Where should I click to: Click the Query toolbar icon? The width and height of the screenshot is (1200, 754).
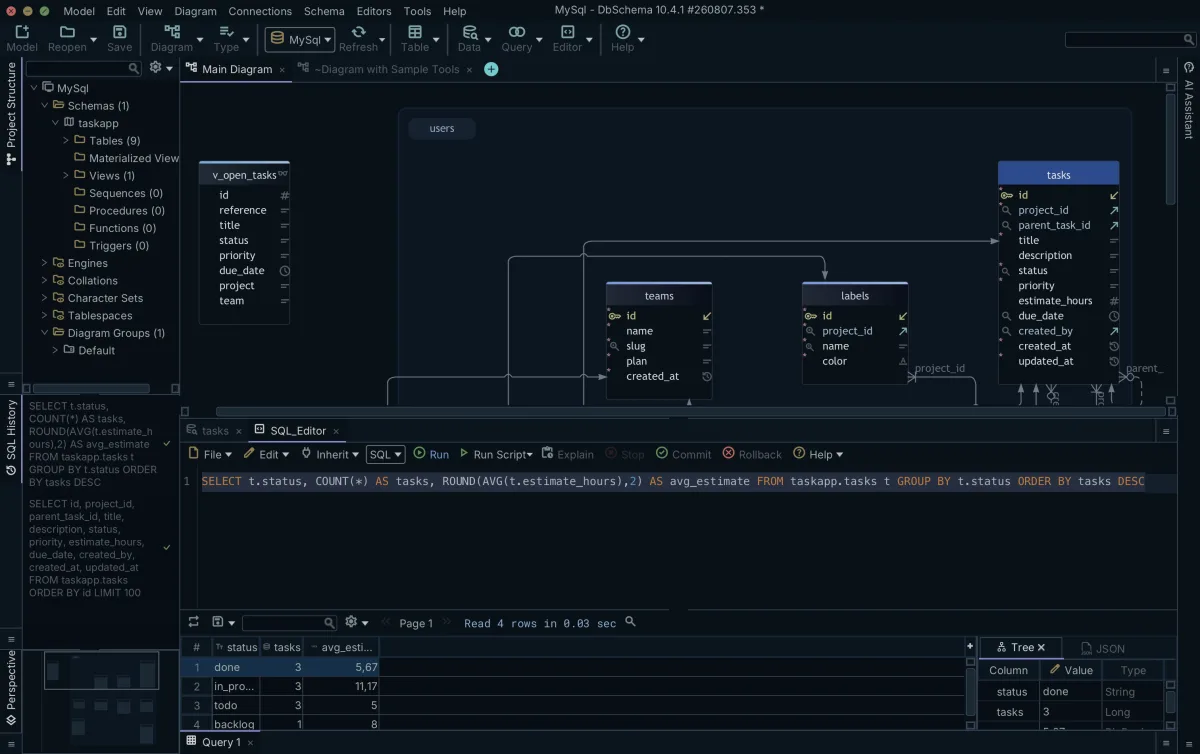(x=517, y=32)
